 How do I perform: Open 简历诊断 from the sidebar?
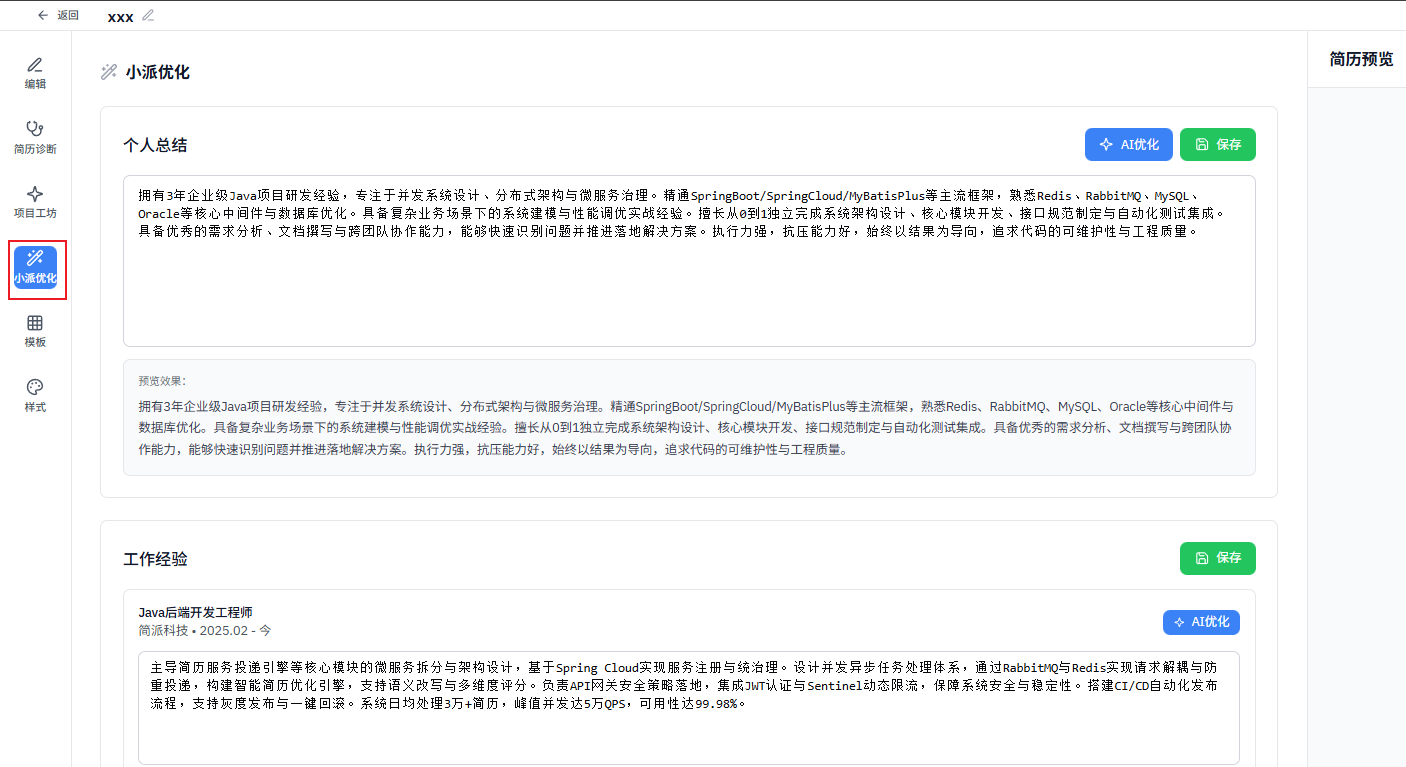click(x=35, y=138)
